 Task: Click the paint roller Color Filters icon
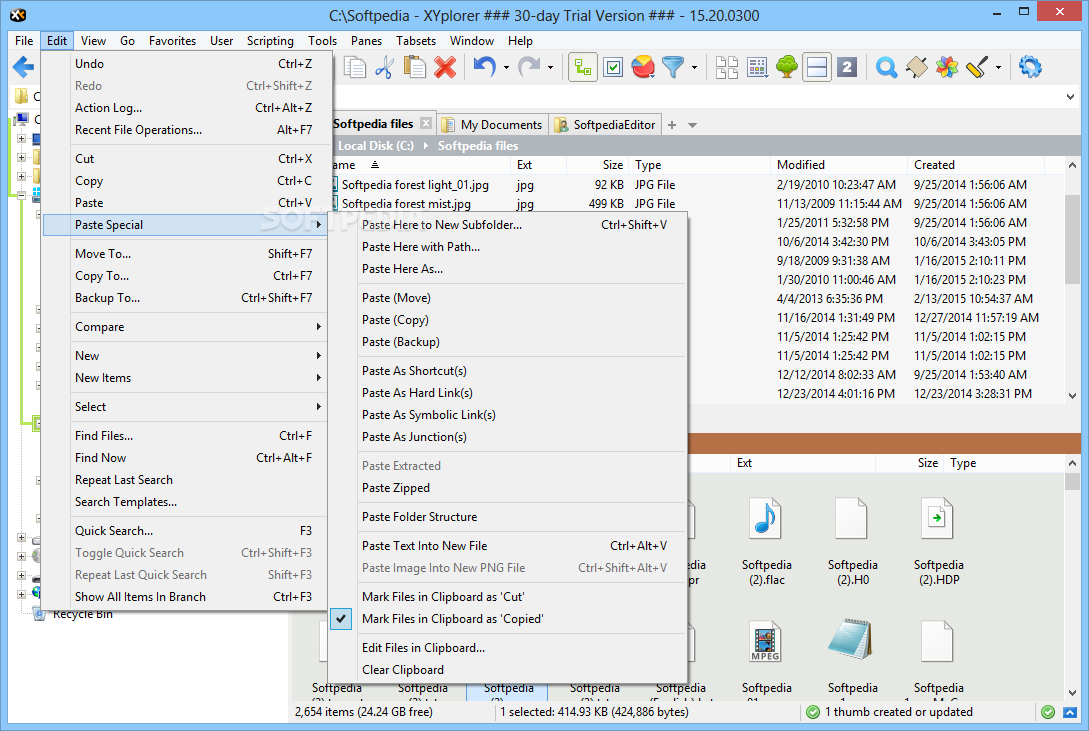976,67
